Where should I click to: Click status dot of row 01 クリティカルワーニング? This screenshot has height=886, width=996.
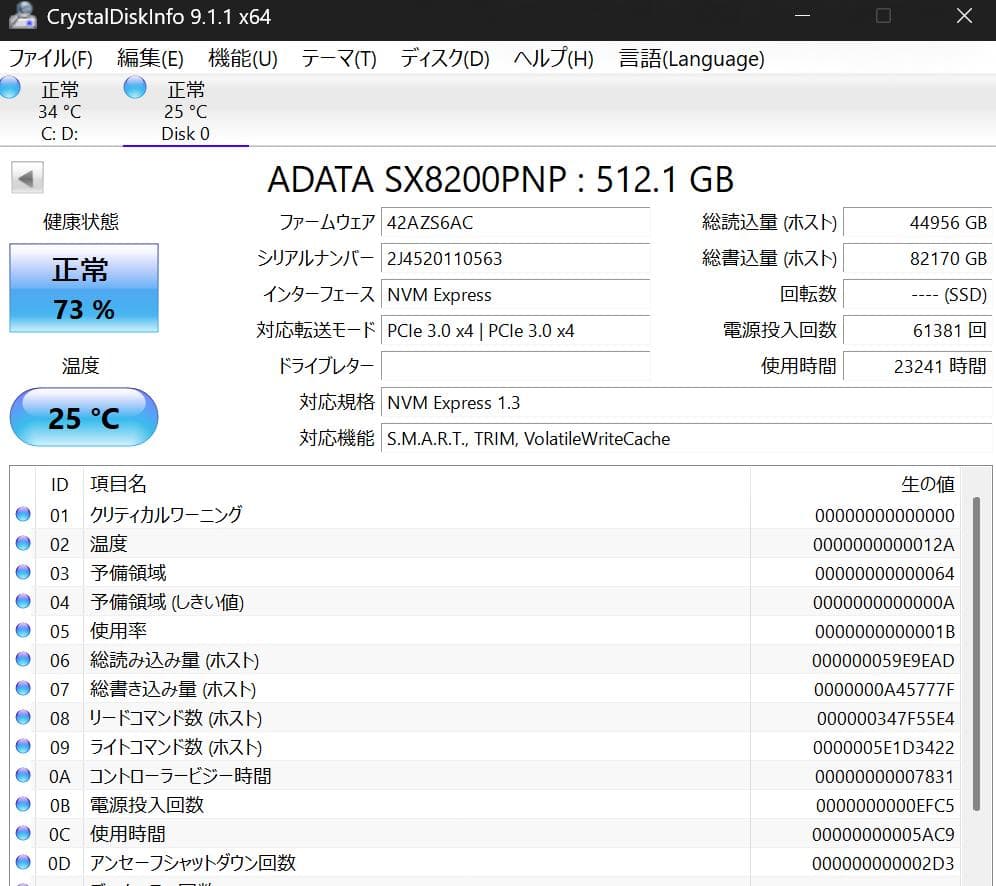coord(24,514)
